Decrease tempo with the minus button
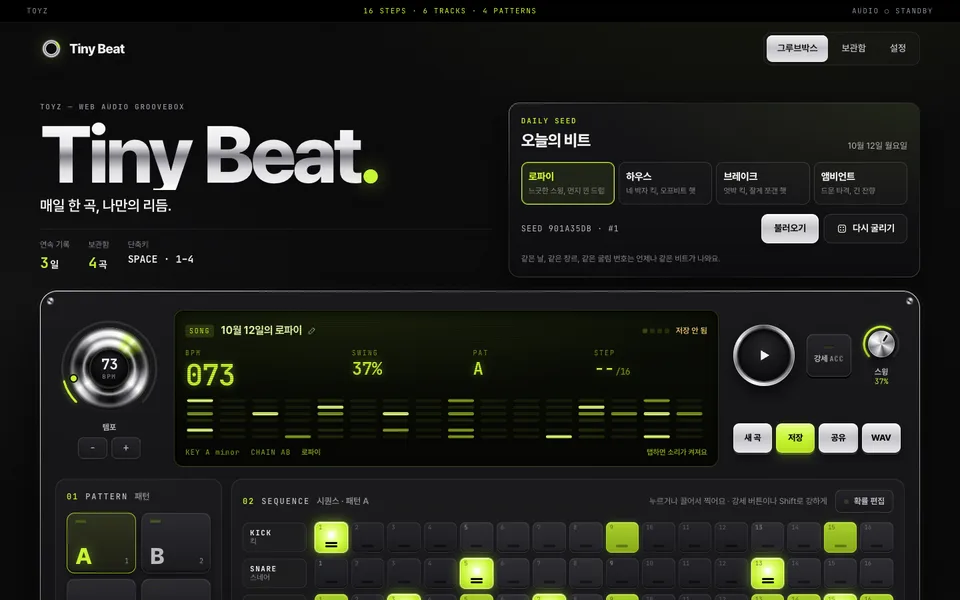Image resolution: width=960 pixels, height=600 pixels. tap(92, 448)
